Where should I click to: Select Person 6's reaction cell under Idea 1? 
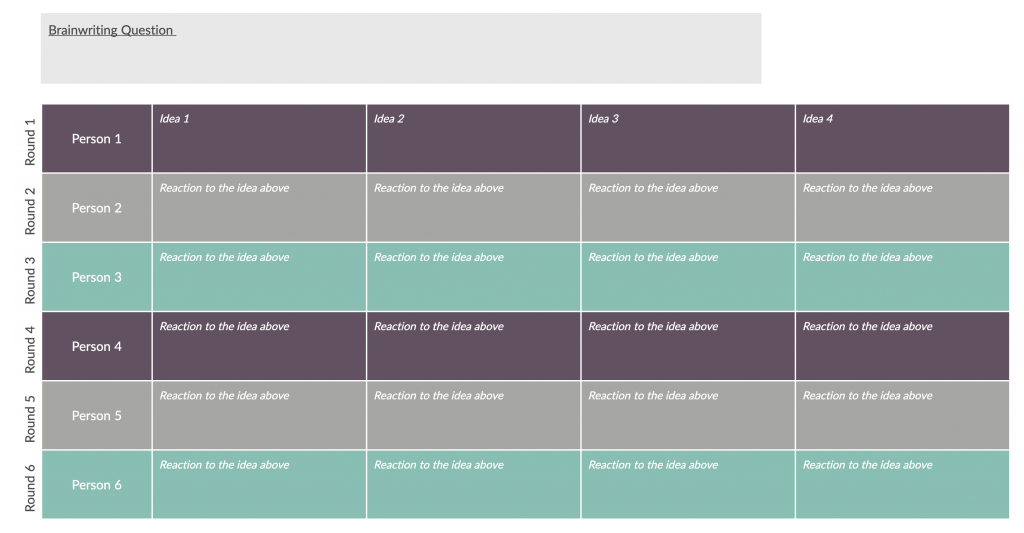click(259, 485)
